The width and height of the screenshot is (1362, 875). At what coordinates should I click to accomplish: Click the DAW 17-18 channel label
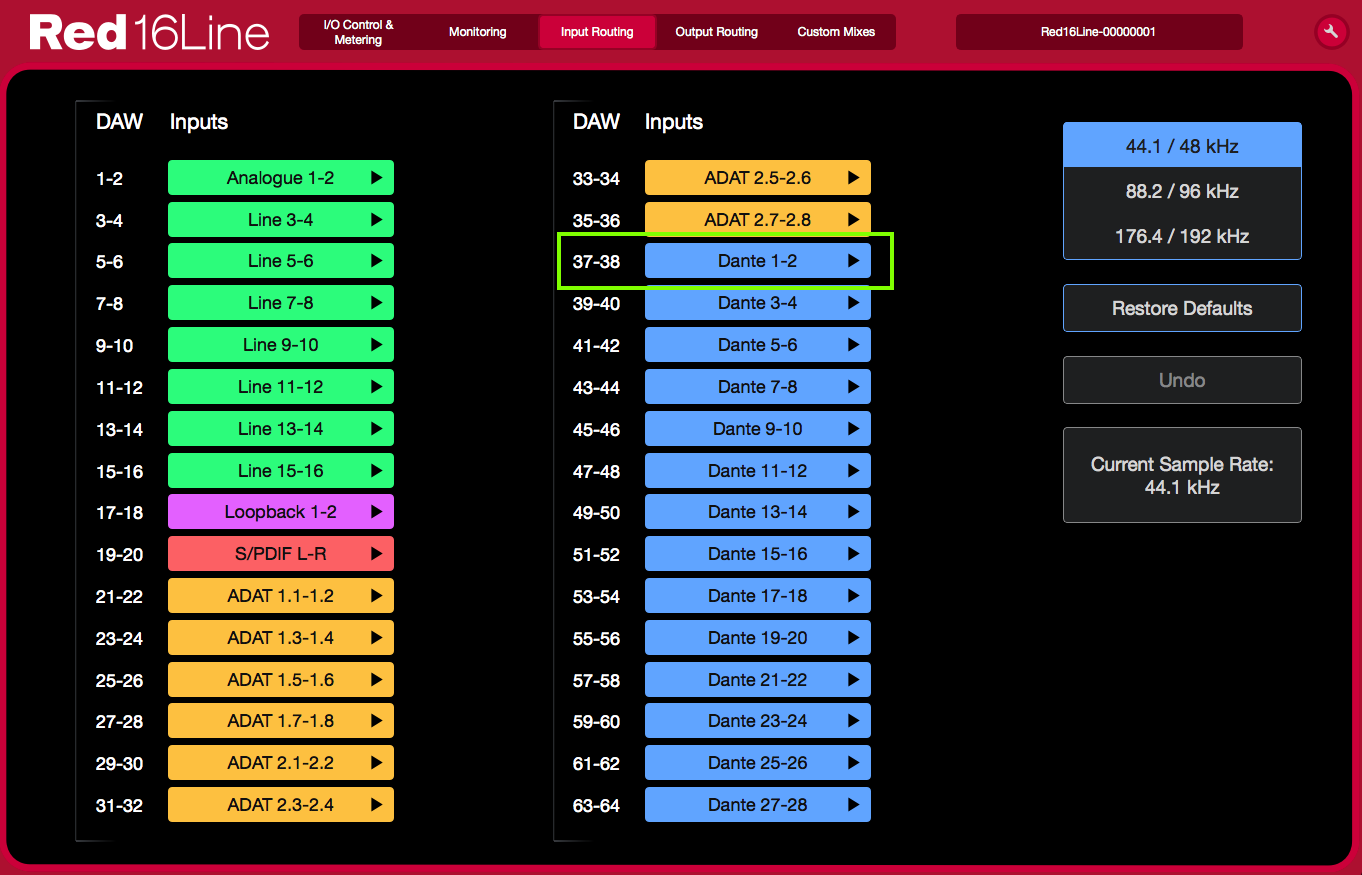click(119, 513)
